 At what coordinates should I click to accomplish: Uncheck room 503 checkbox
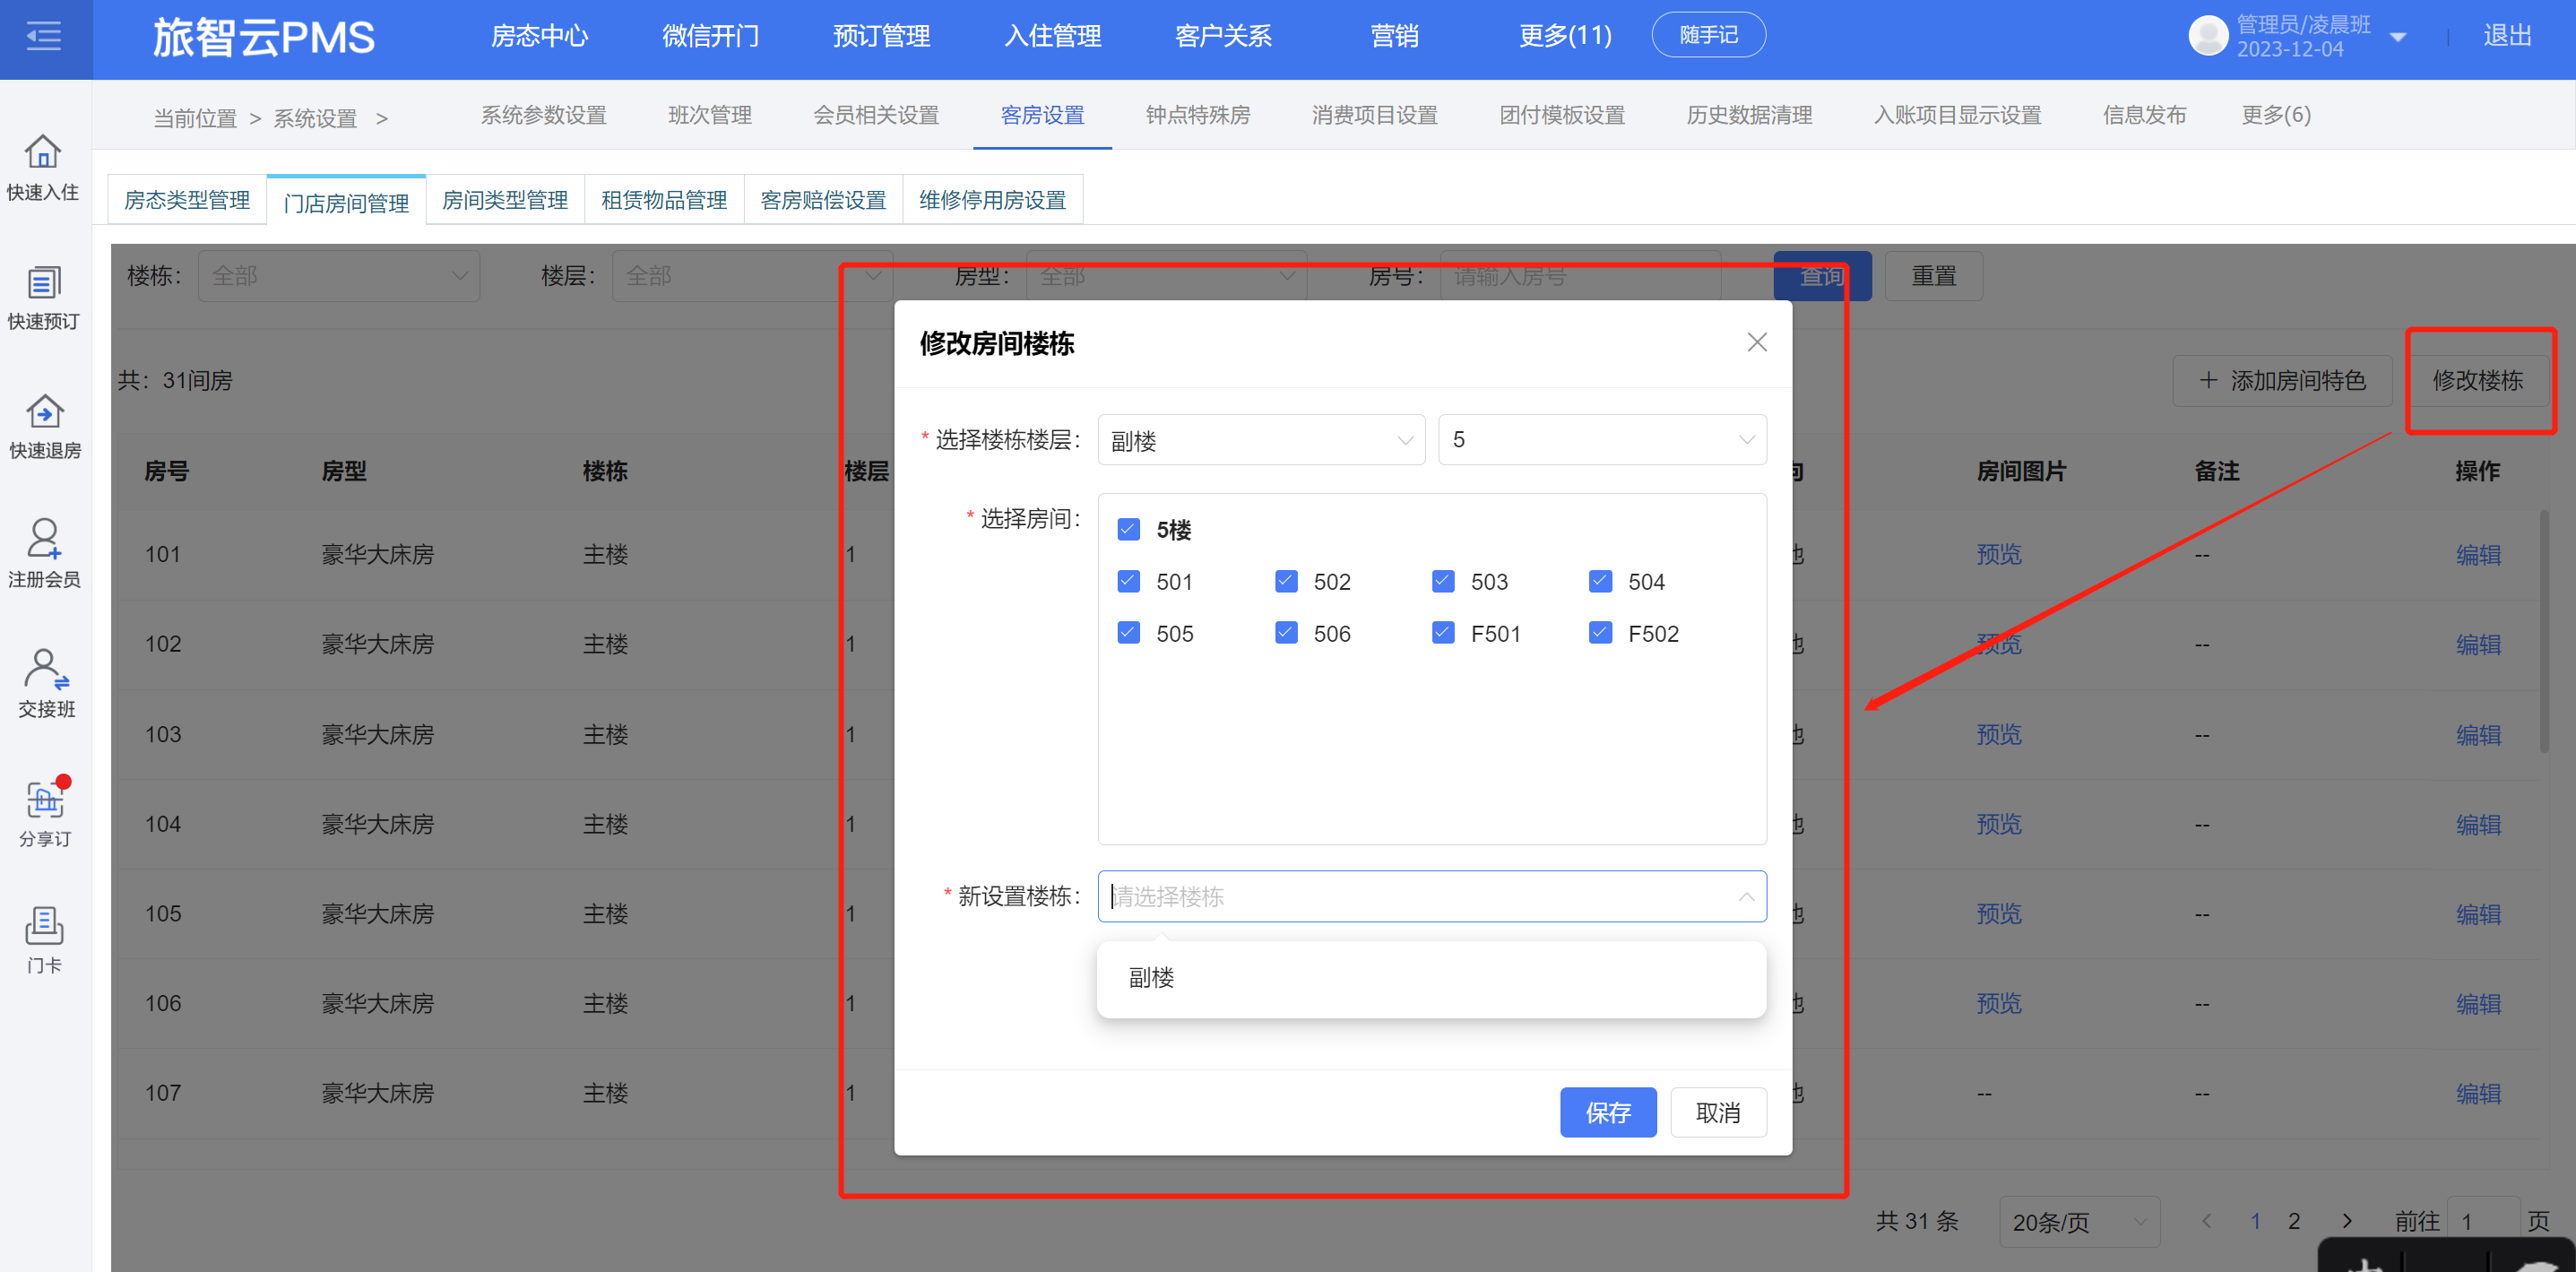tap(1443, 581)
